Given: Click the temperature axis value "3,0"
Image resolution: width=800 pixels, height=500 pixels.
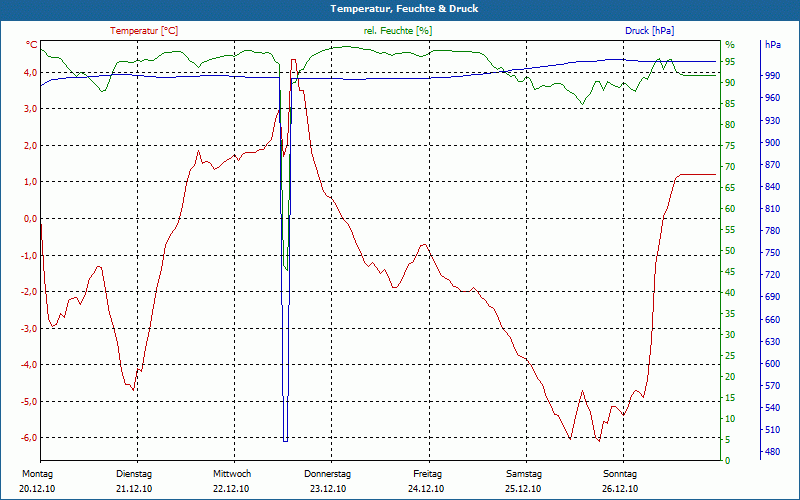Looking at the screenshot, I should (x=31, y=109).
